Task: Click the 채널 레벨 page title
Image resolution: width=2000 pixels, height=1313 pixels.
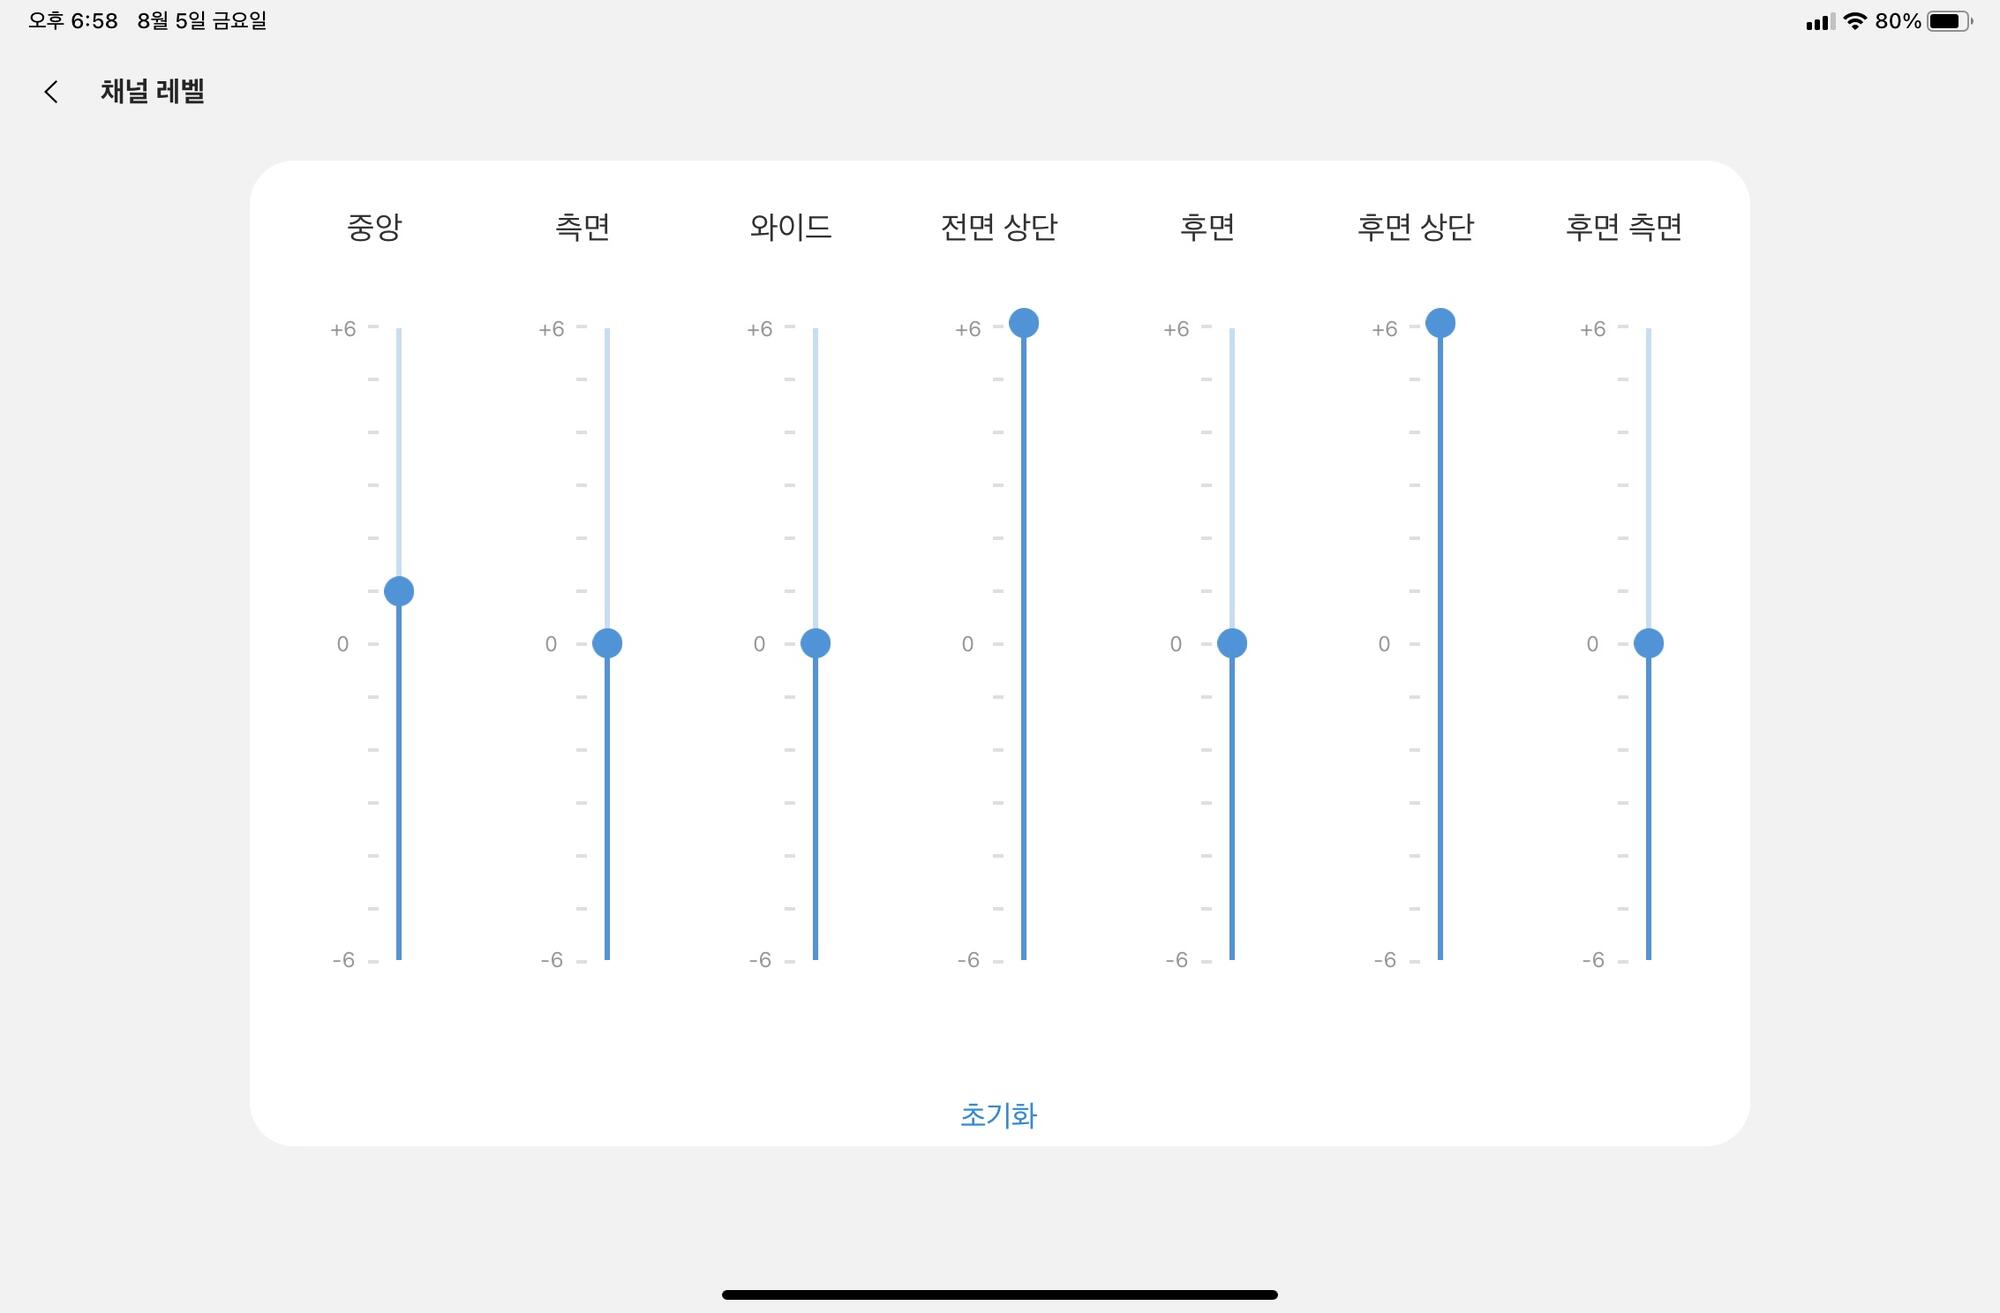Action: 152,91
